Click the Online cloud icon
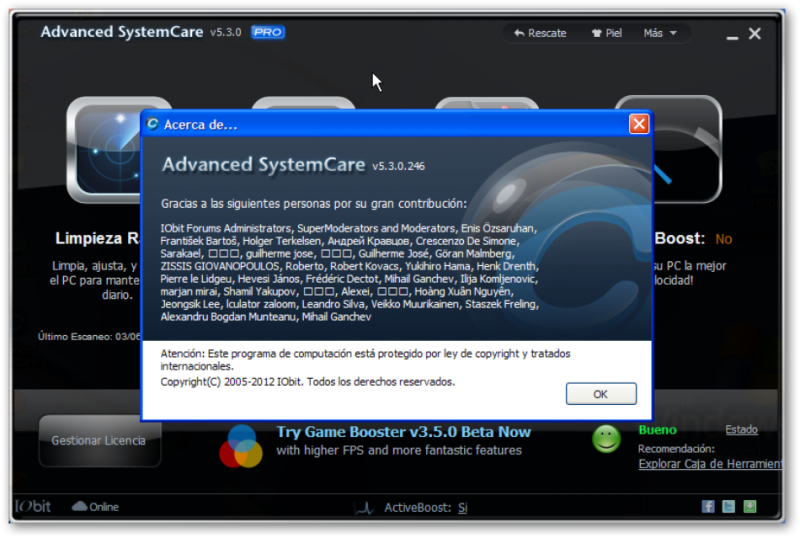This screenshot has width=800, height=538. pyautogui.click(x=80, y=506)
